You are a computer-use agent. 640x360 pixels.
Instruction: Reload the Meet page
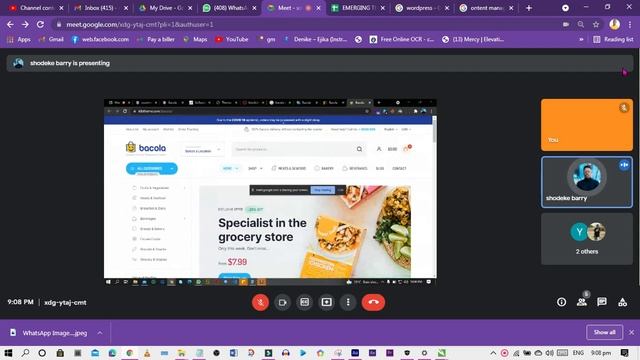(x=40, y=24)
